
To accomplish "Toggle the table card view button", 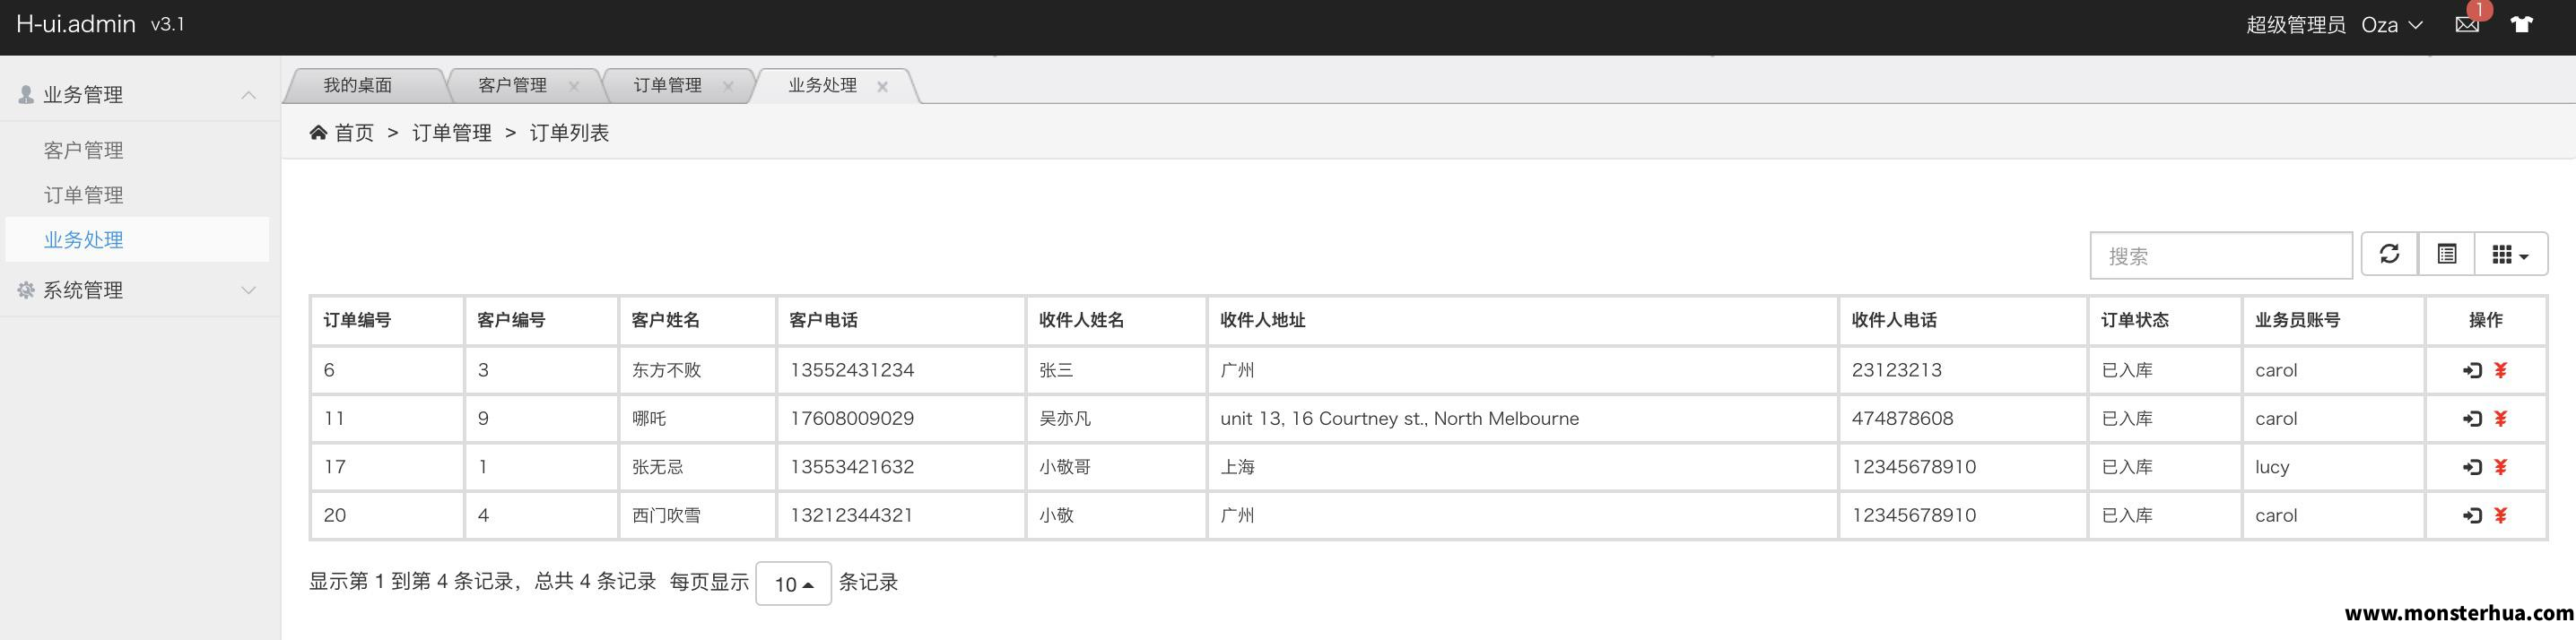I will (2446, 254).
